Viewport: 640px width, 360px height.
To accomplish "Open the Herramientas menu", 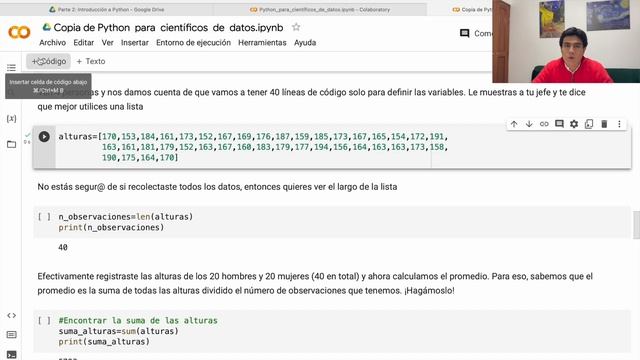I will coord(262,42).
